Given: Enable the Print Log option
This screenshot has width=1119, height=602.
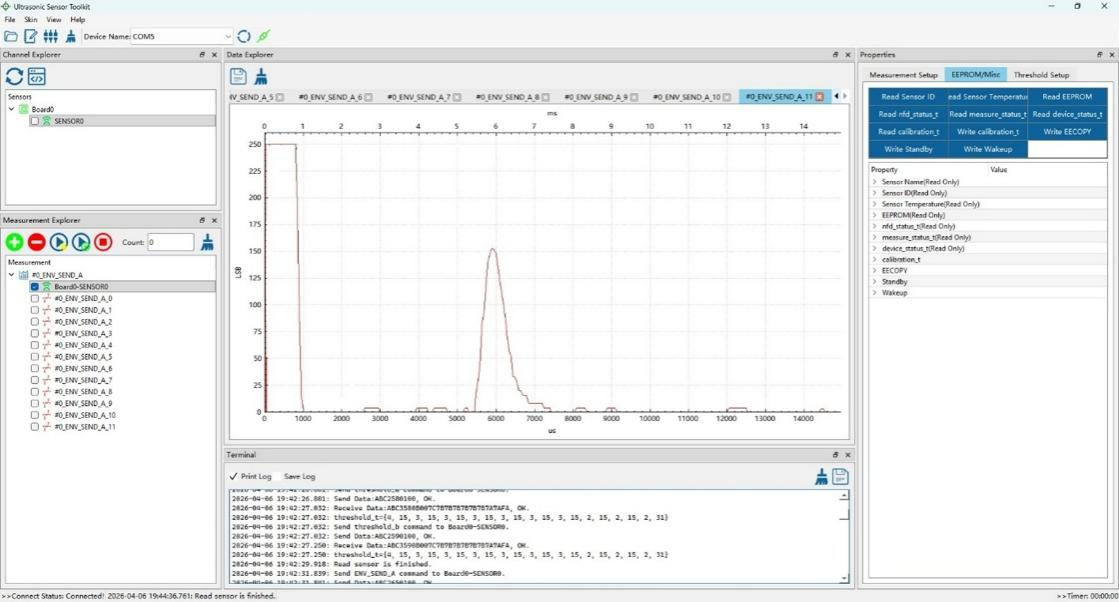Looking at the screenshot, I should (250, 477).
